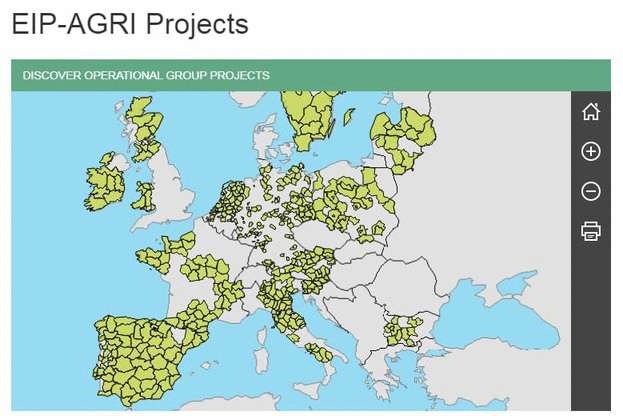This screenshot has height=416, width=623.
Task: Click the home icon to reset map
Action: click(x=590, y=112)
